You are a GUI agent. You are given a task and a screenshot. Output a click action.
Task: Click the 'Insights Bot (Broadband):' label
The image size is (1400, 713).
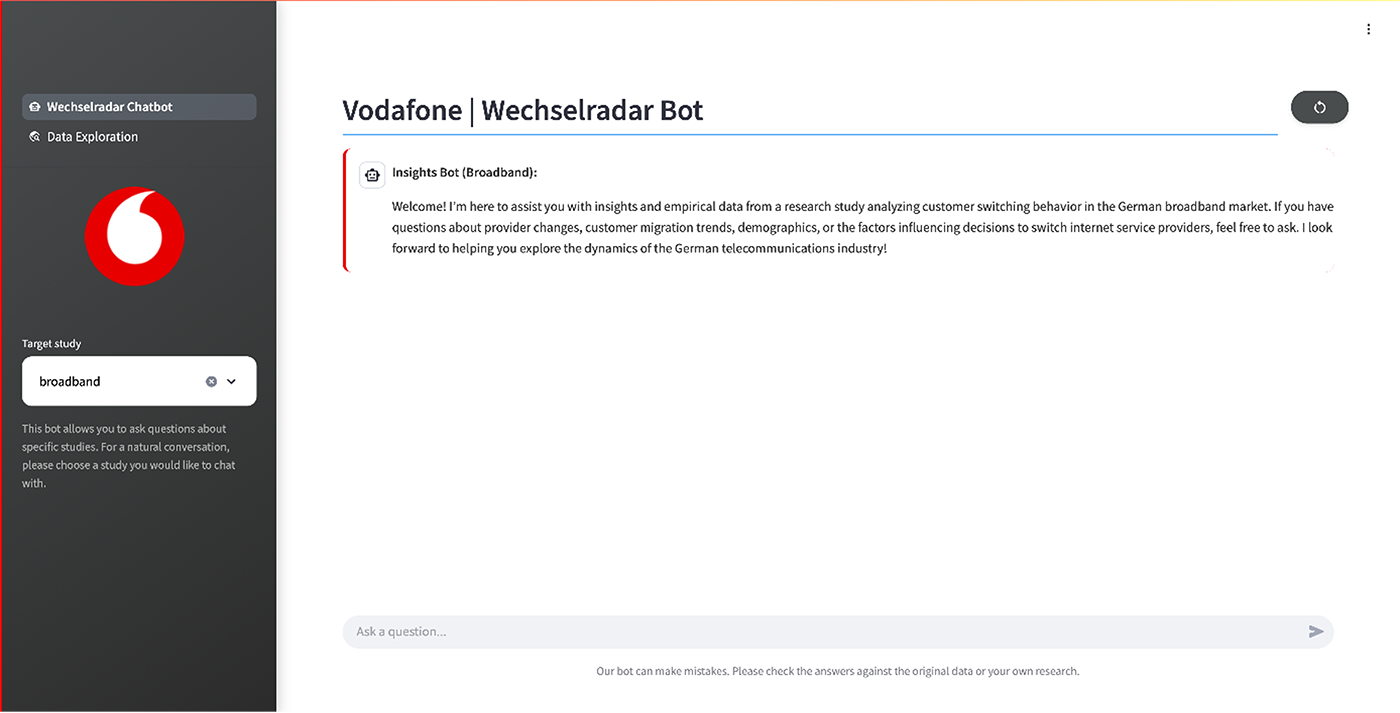(x=465, y=172)
